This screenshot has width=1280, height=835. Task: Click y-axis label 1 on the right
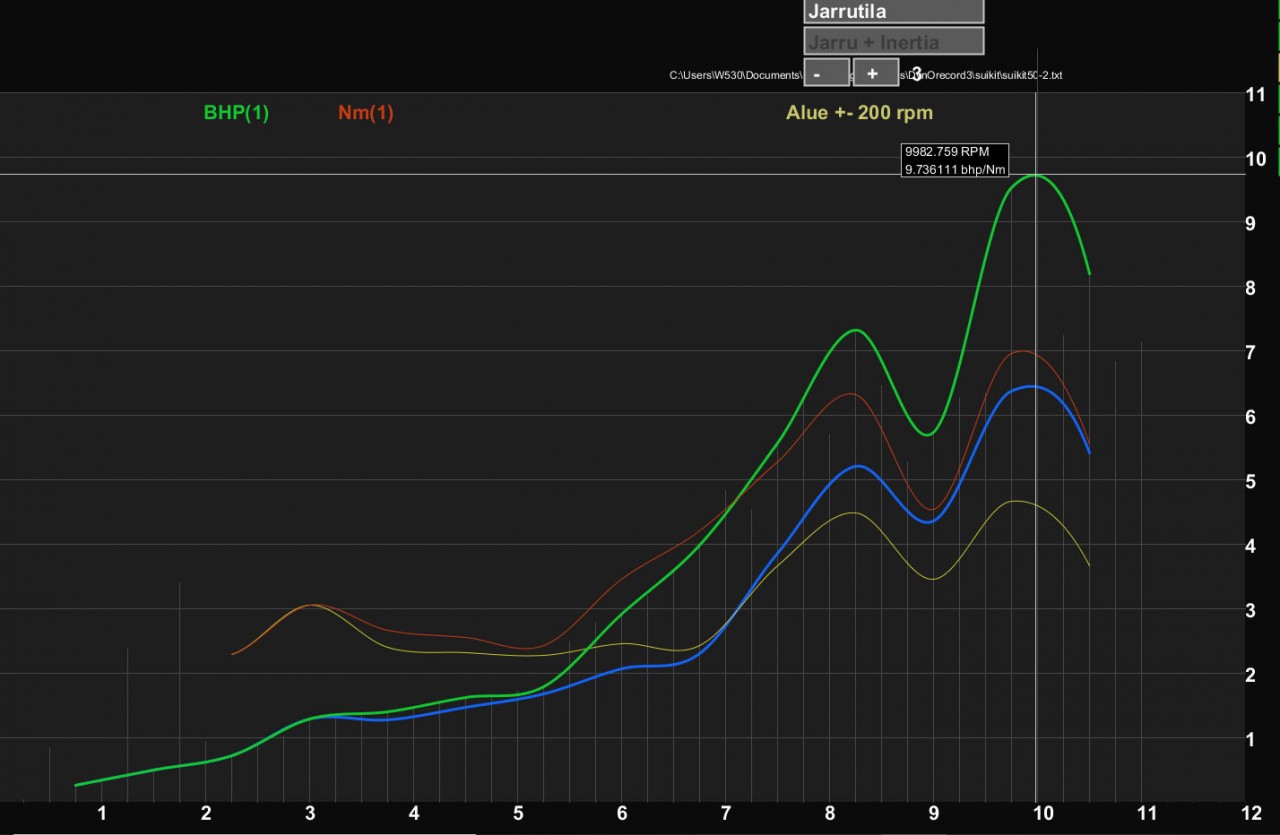point(1249,739)
